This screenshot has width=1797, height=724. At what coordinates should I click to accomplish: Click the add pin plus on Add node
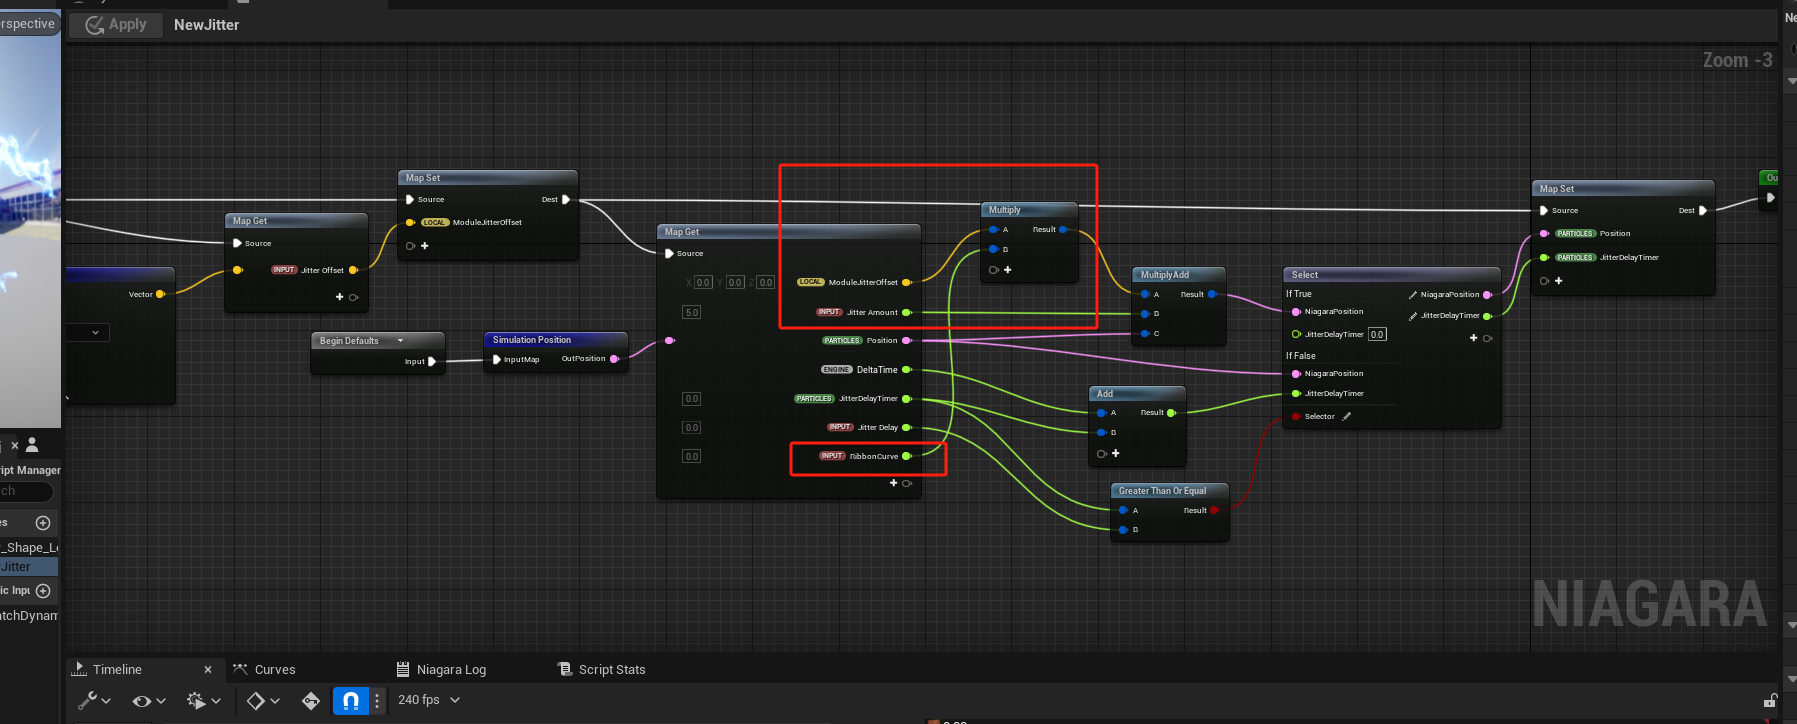(1116, 454)
